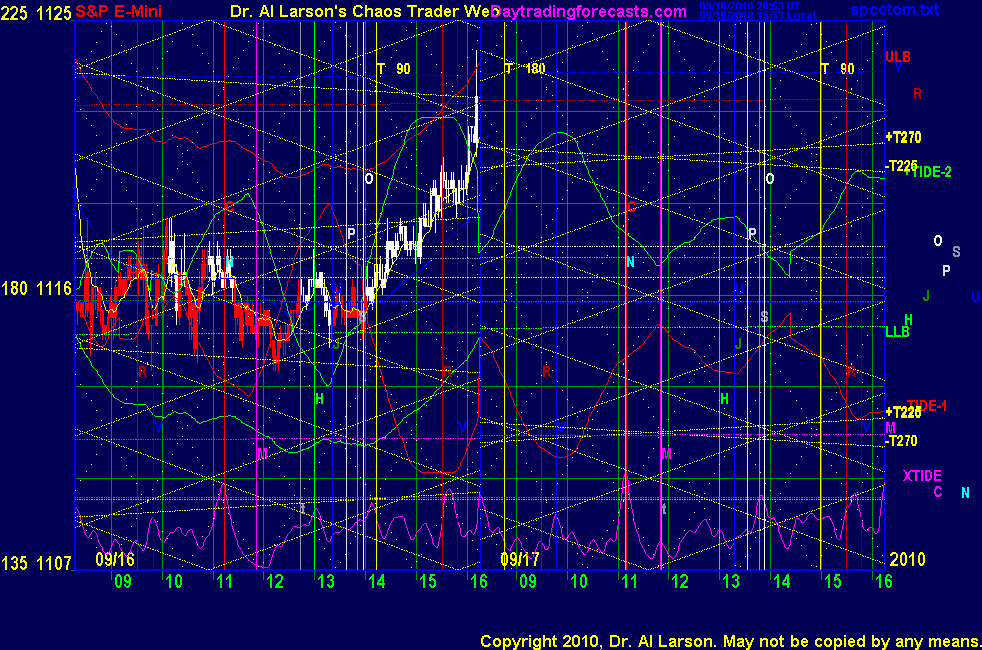This screenshot has width=982, height=650.
Task: Click the '180 1116' price axis label
Action: click(36, 289)
